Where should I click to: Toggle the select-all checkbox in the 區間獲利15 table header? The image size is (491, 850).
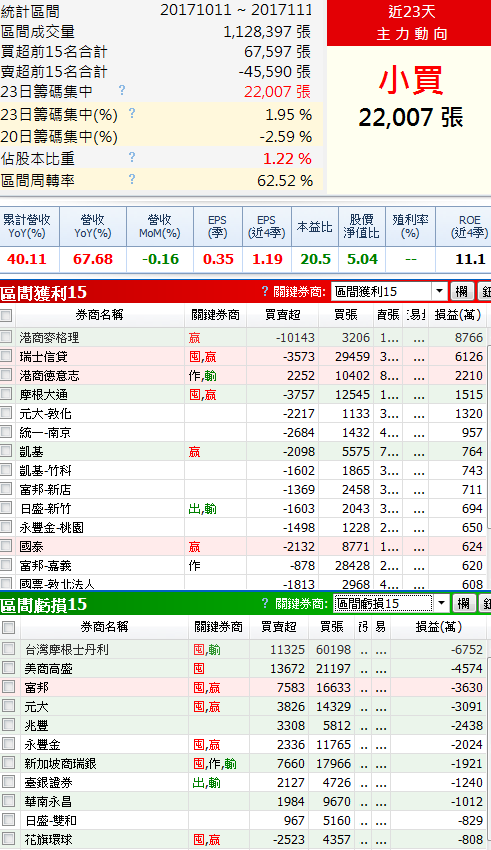pyautogui.click(x=6, y=315)
